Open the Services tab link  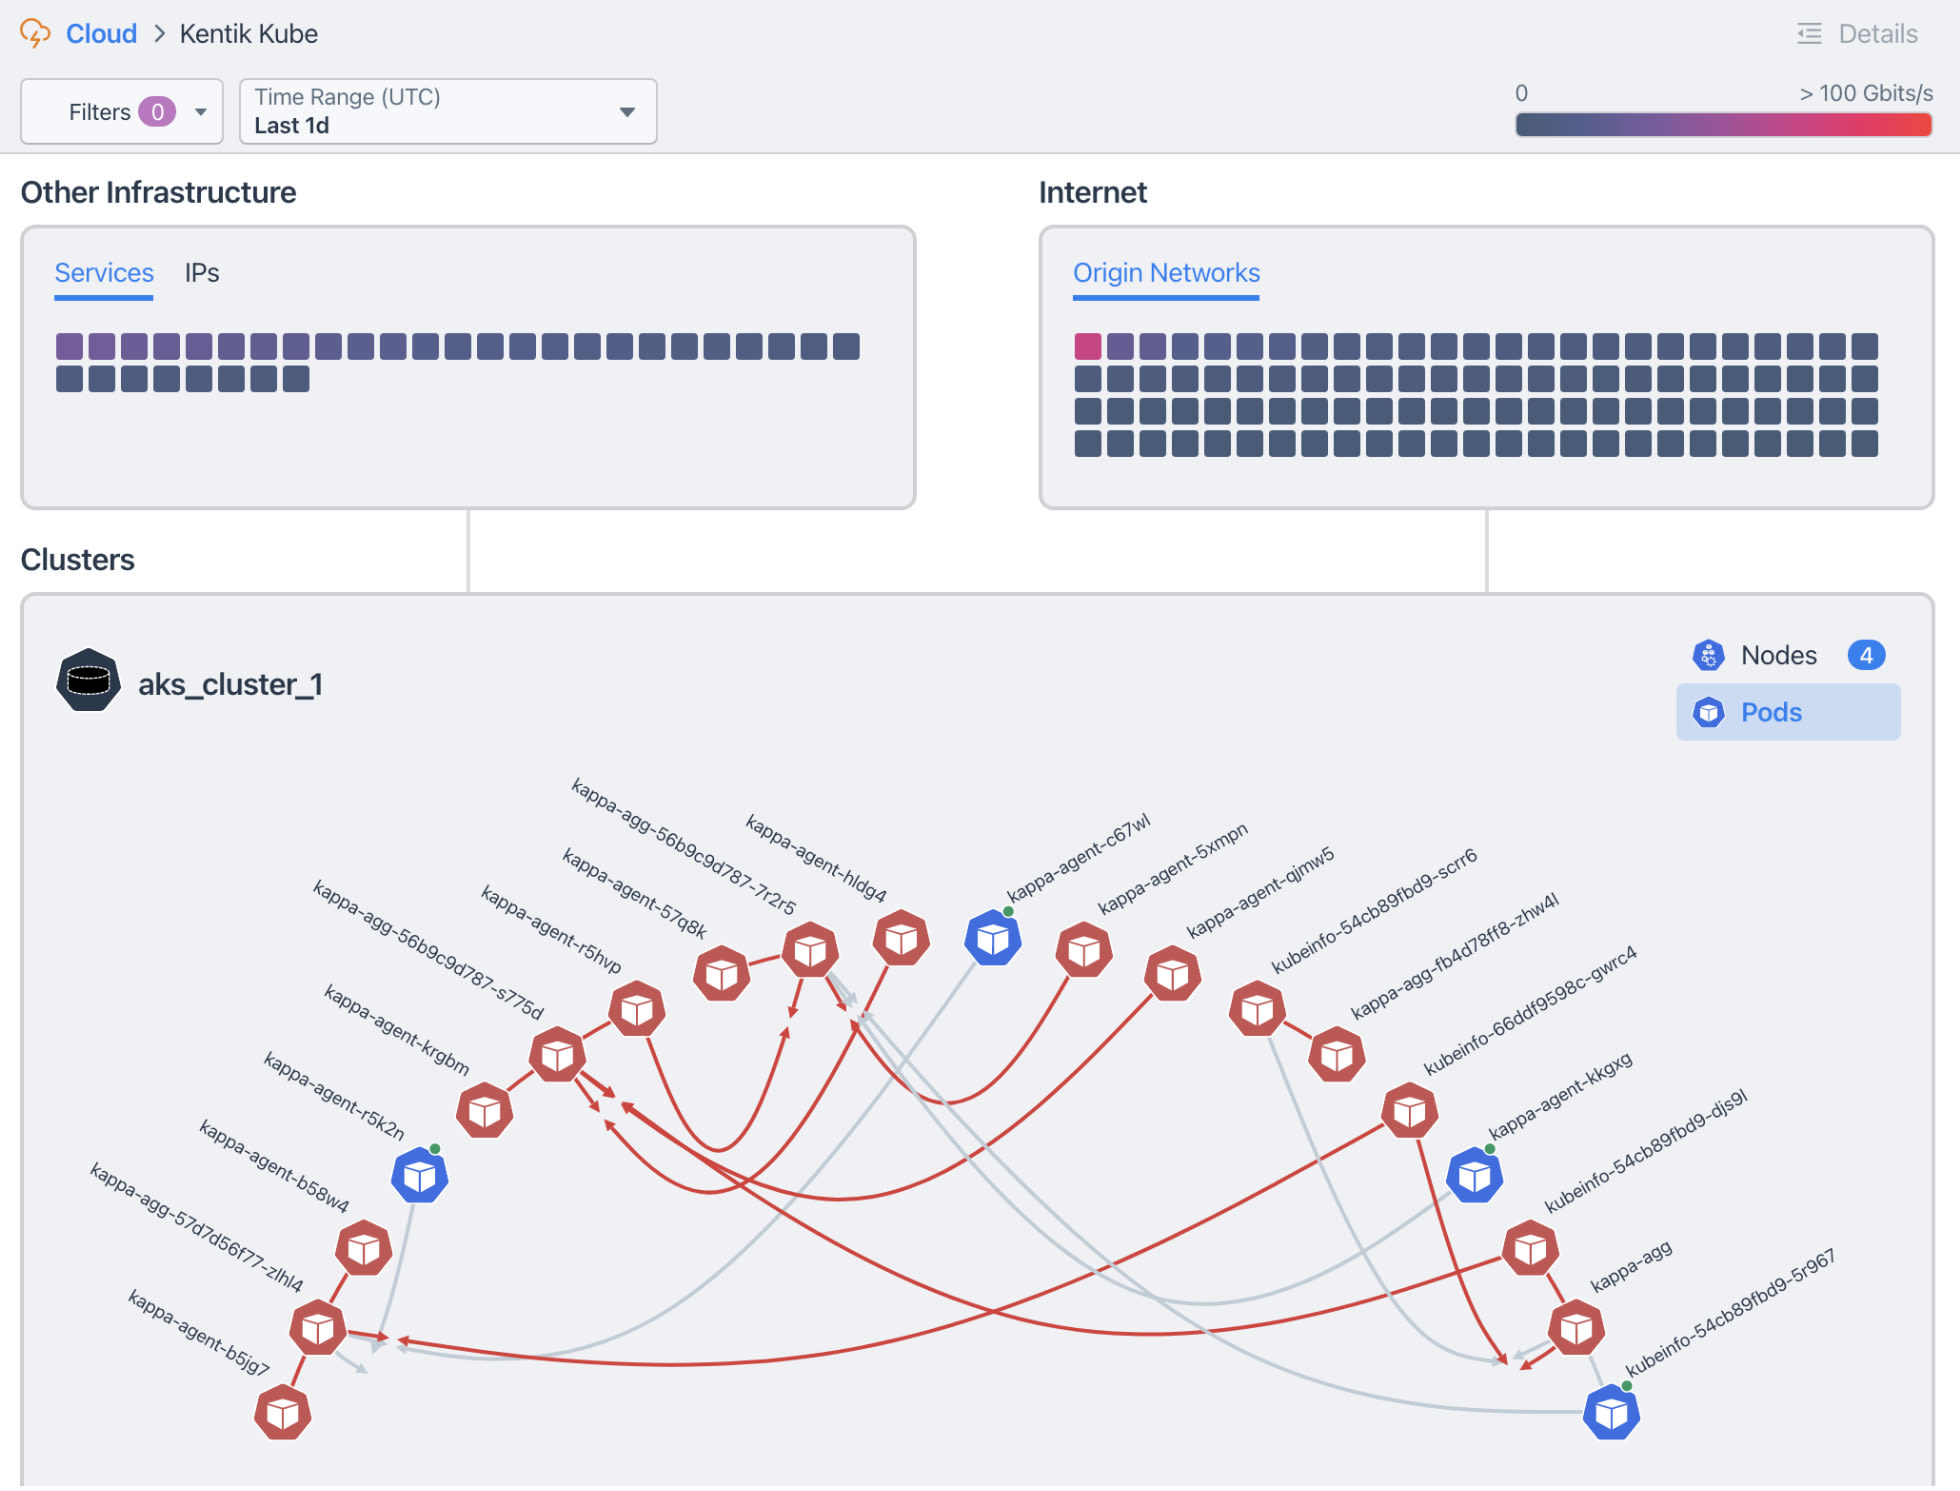[104, 273]
